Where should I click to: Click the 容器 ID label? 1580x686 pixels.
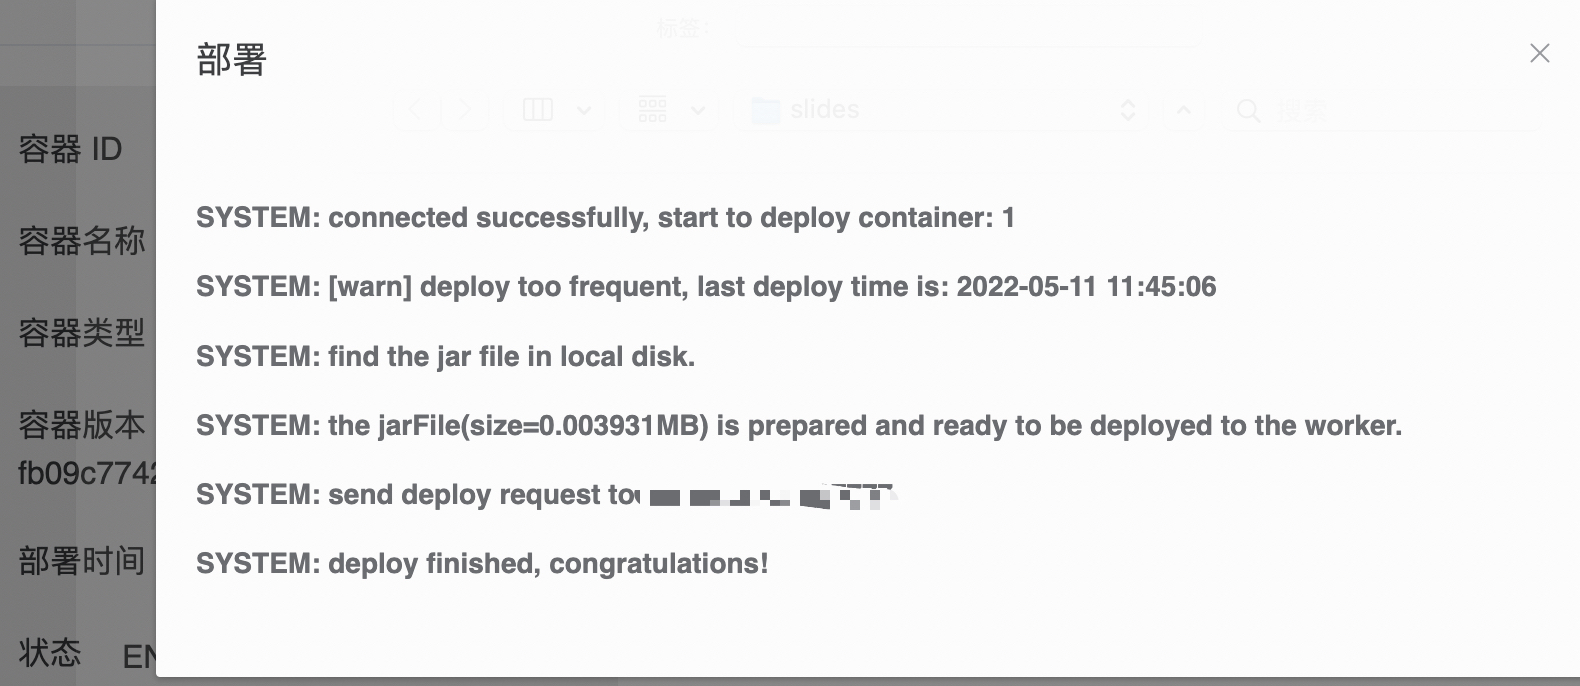click(70, 149)
